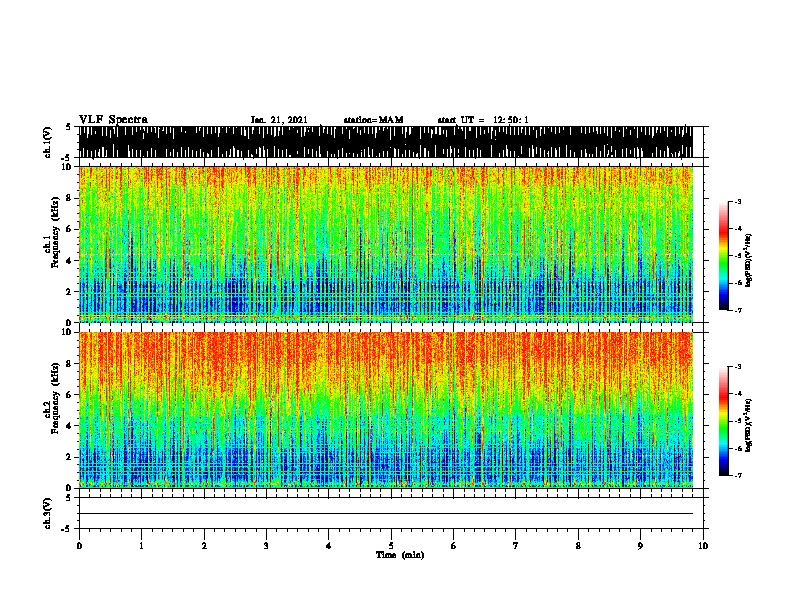Viewport: 792px width, 612px height.
Task: Click the "-7" label on ch.2 color scale
Action: [x=738, y=475]
